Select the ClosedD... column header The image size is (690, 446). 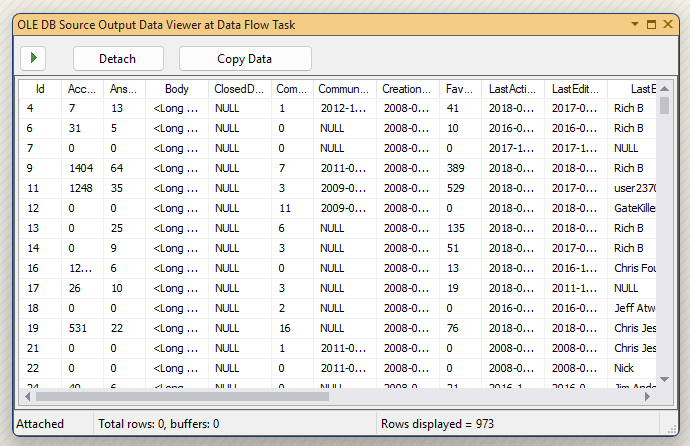240,89
